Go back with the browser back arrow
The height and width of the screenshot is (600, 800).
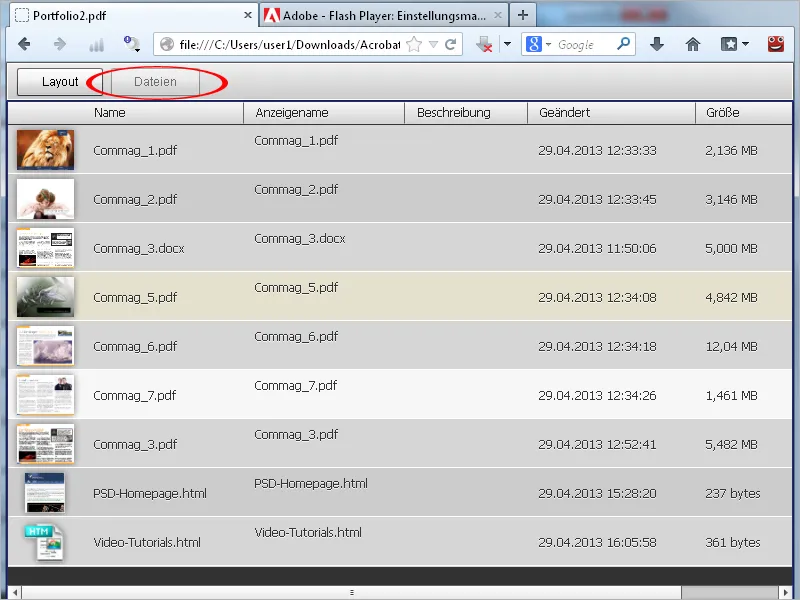[24, 44]
